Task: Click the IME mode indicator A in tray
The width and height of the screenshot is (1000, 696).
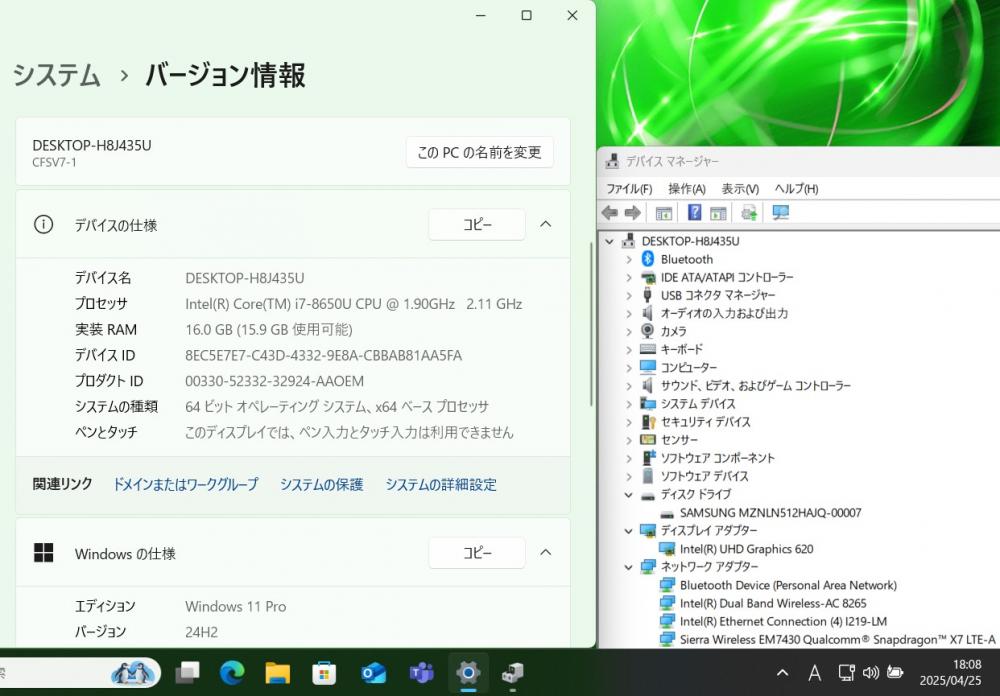Action: [814, 672]
